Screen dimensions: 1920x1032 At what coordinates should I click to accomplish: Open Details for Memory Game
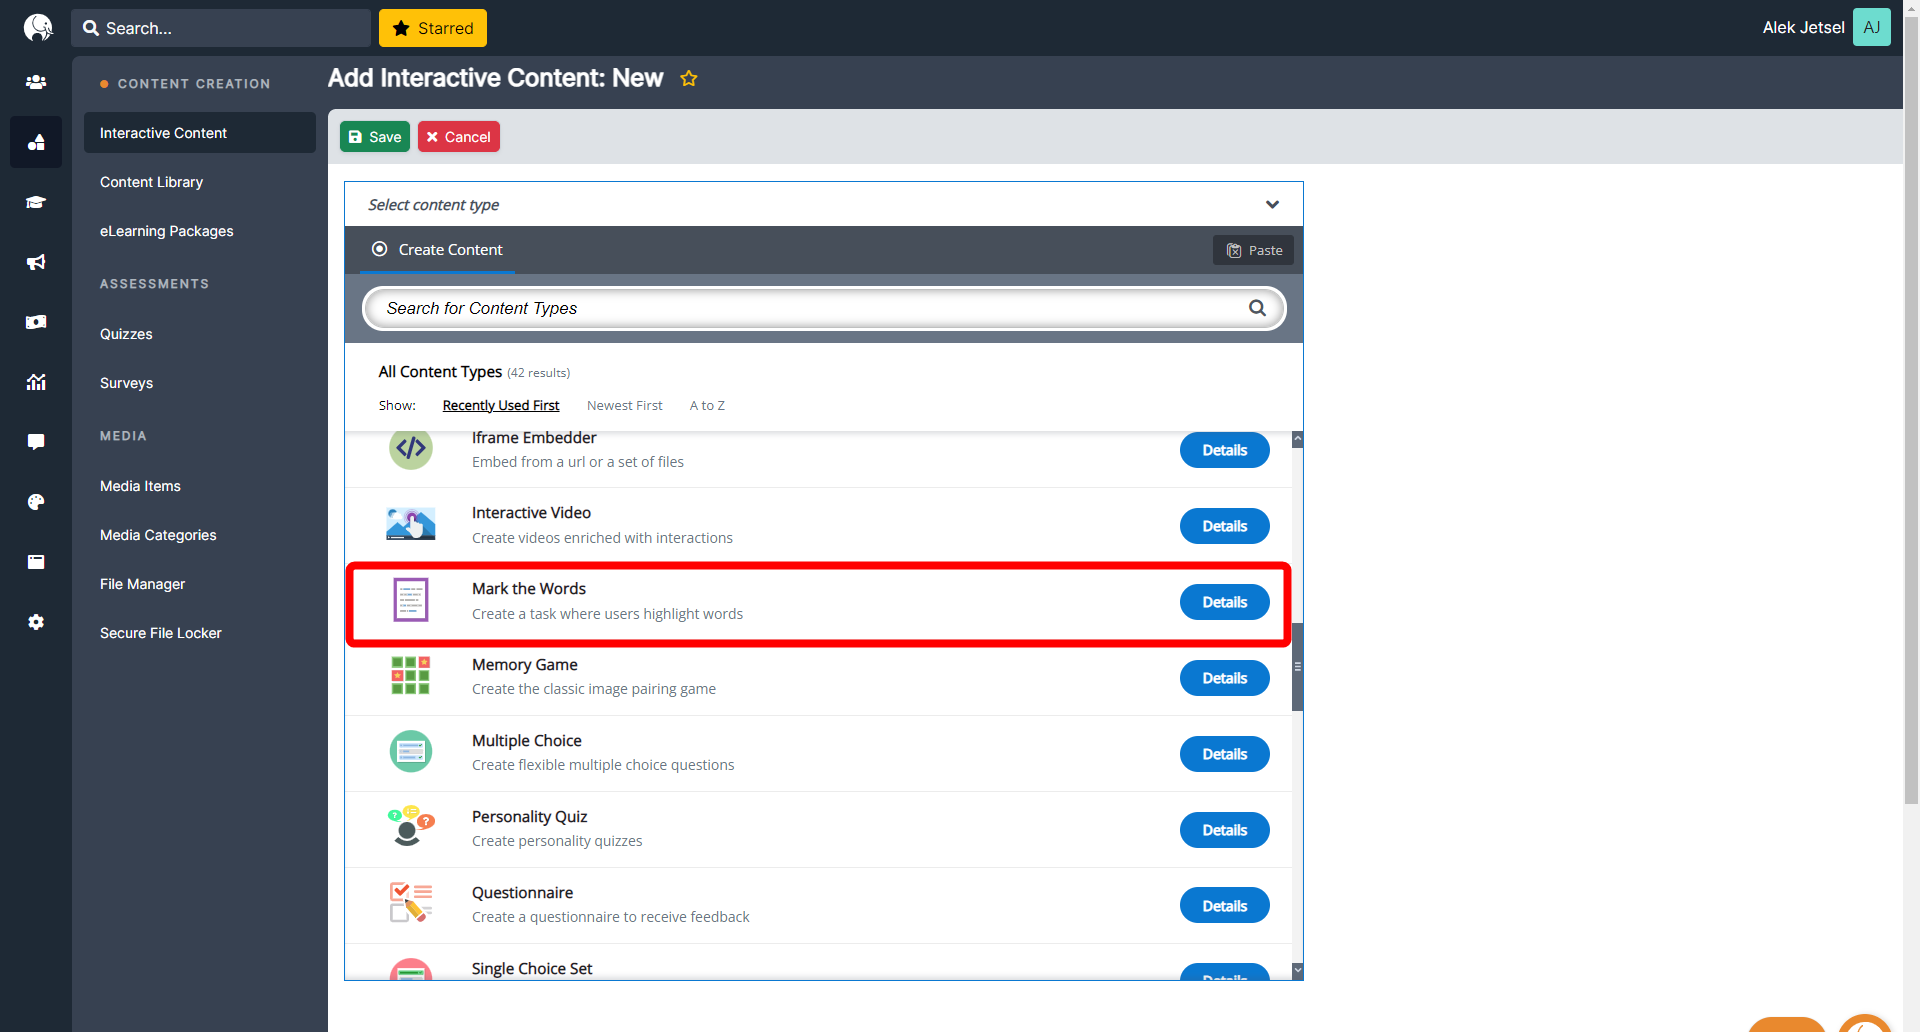pos(1225,678)
